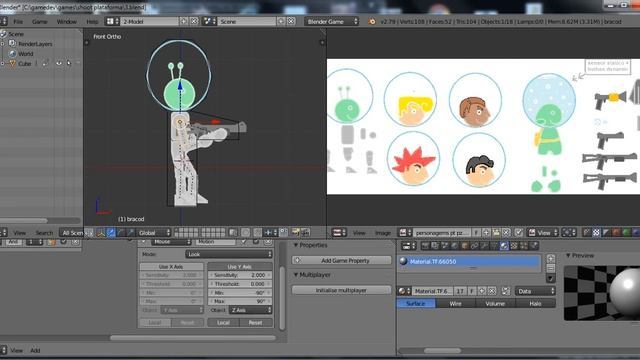Viewport: 640px width, 360px height.
Task: Open the material link Data dropdown
Action: pyautogui.click(x=535, y=291)
